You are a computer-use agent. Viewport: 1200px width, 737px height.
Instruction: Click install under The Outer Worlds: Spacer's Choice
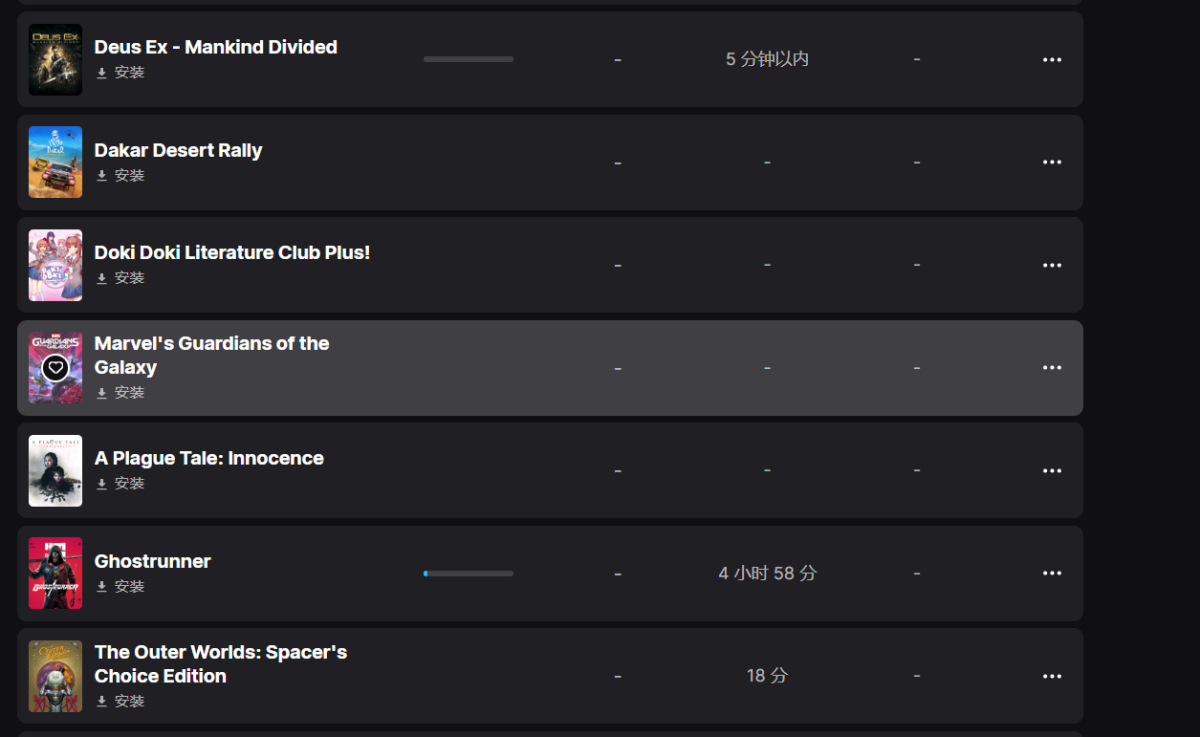pyautogui.click(x=120, y=702)
